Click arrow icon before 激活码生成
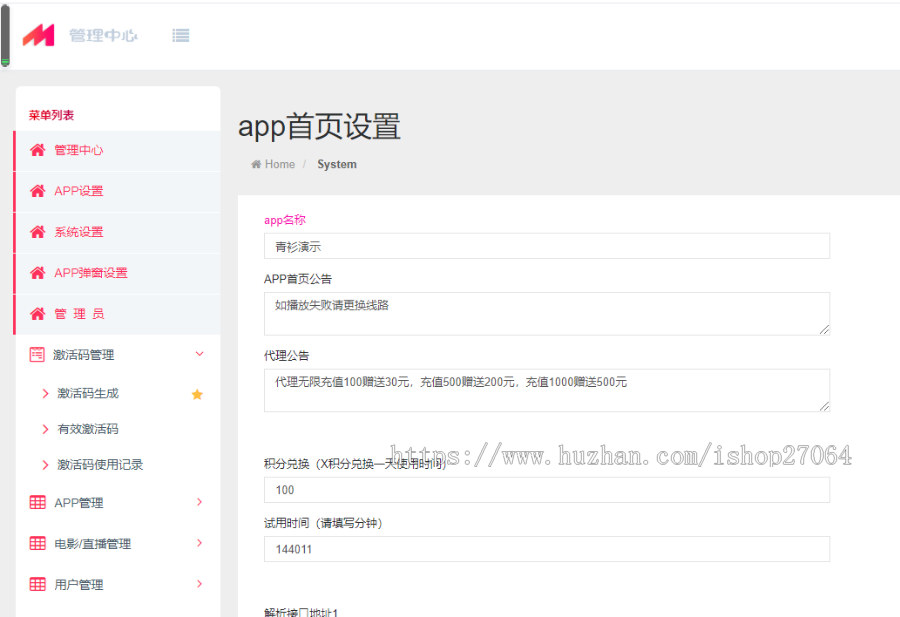900x617 pixels. tap(45, 394)
